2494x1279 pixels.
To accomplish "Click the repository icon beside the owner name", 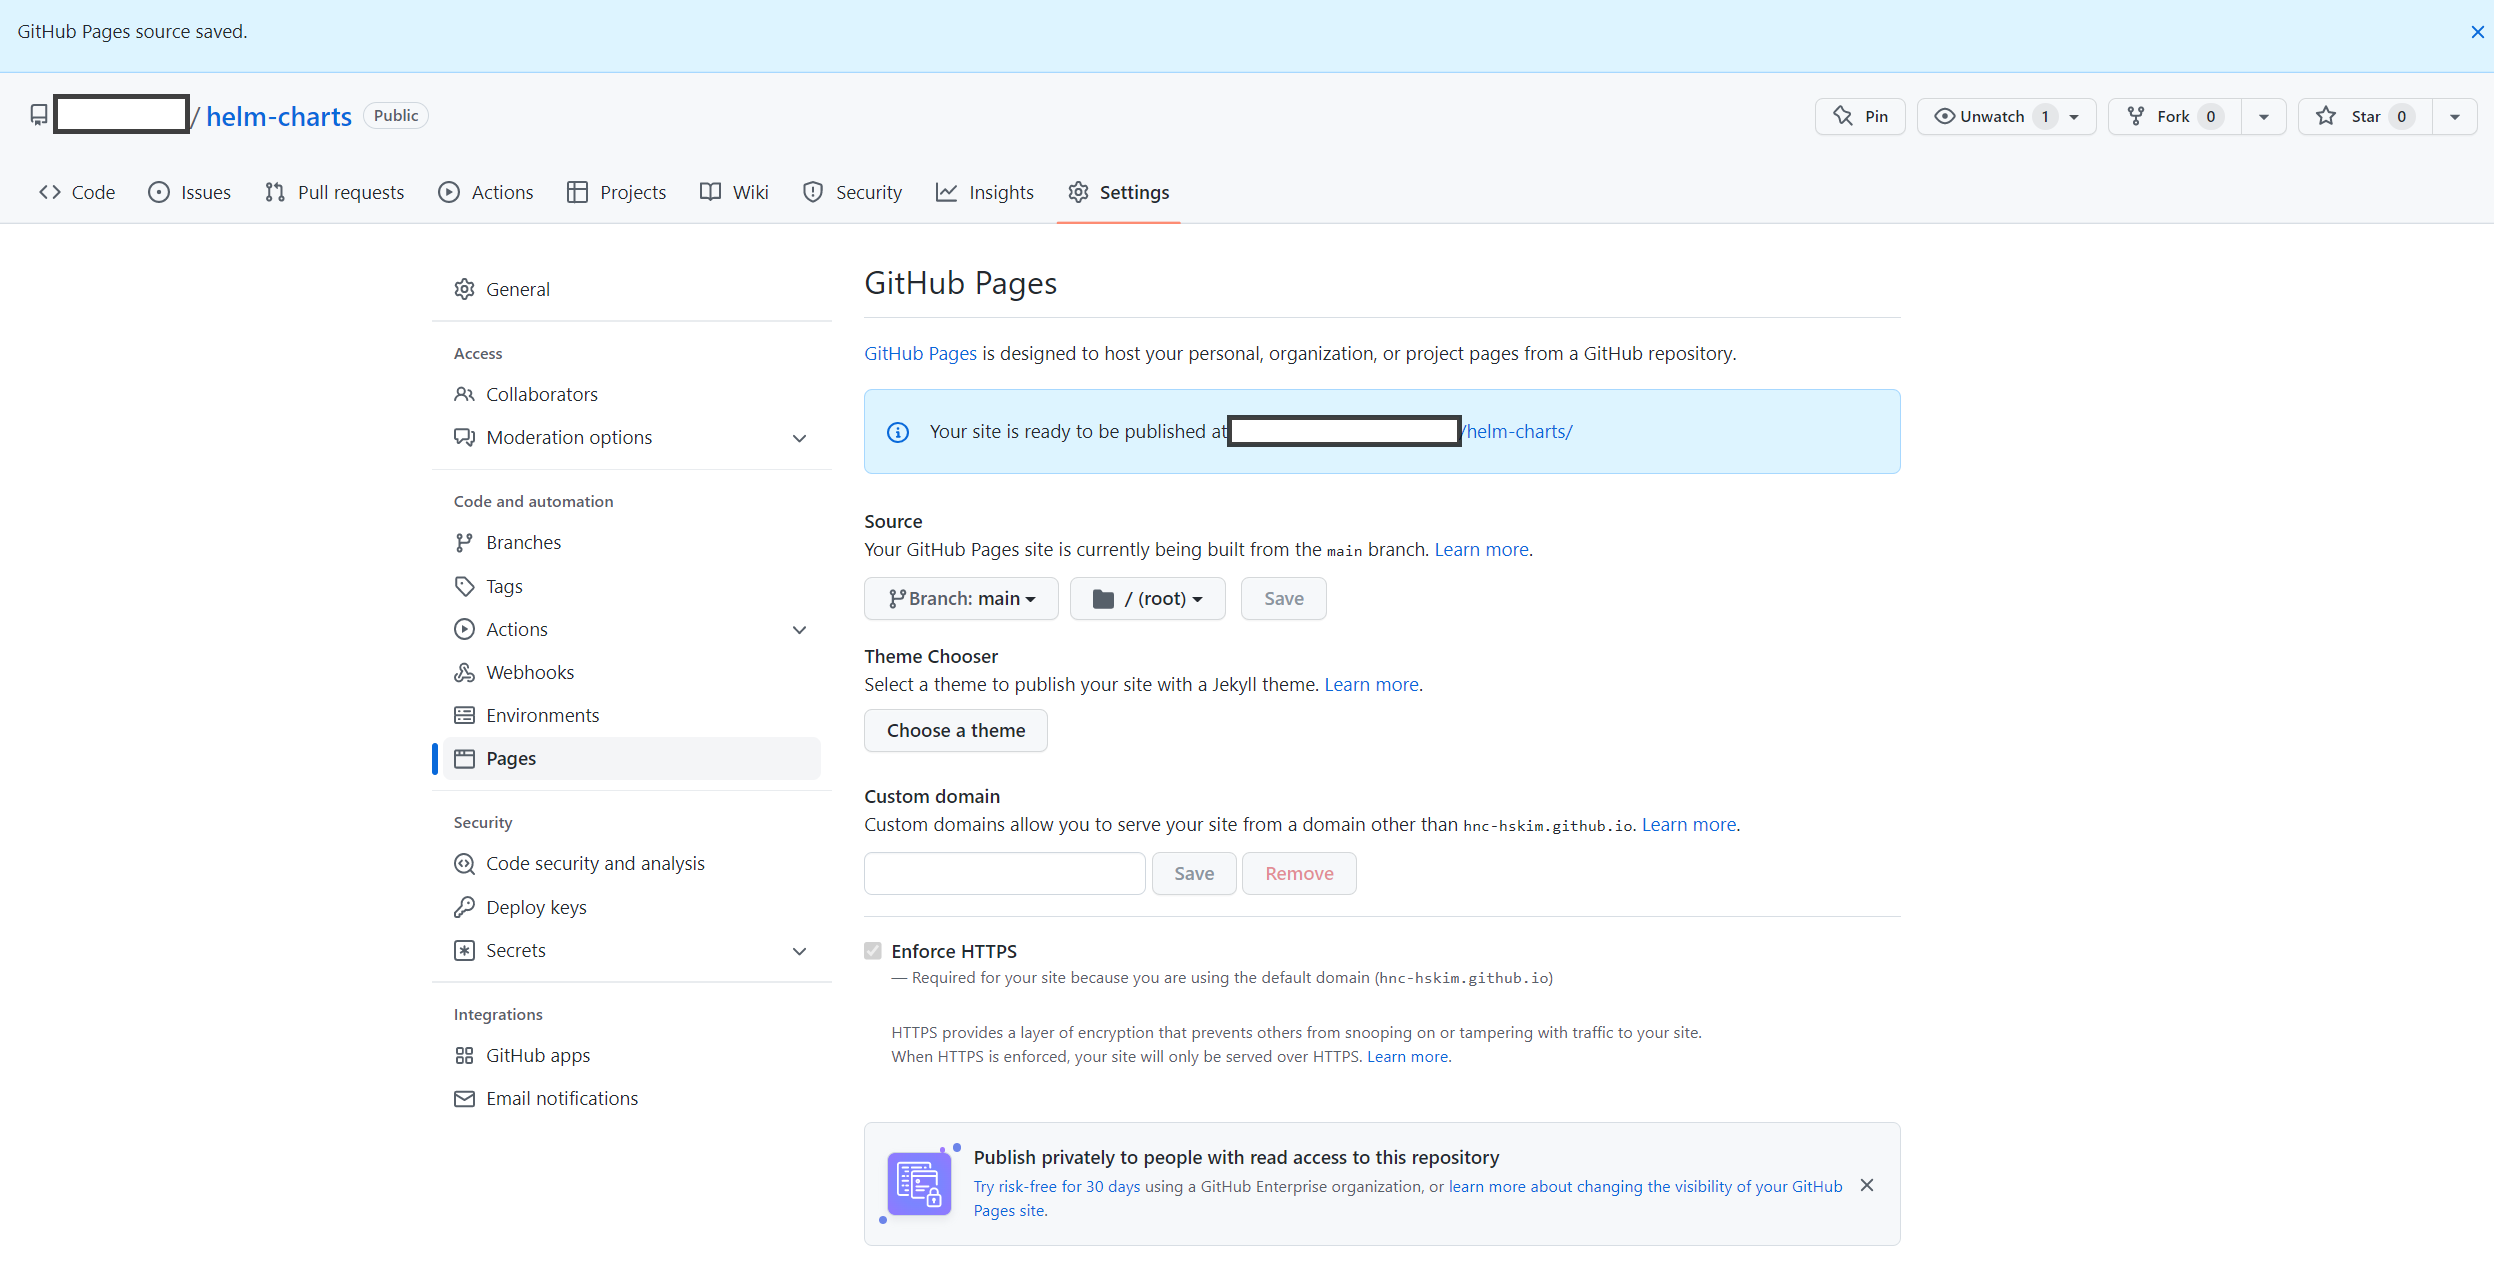I will click(x=39, y=116).
